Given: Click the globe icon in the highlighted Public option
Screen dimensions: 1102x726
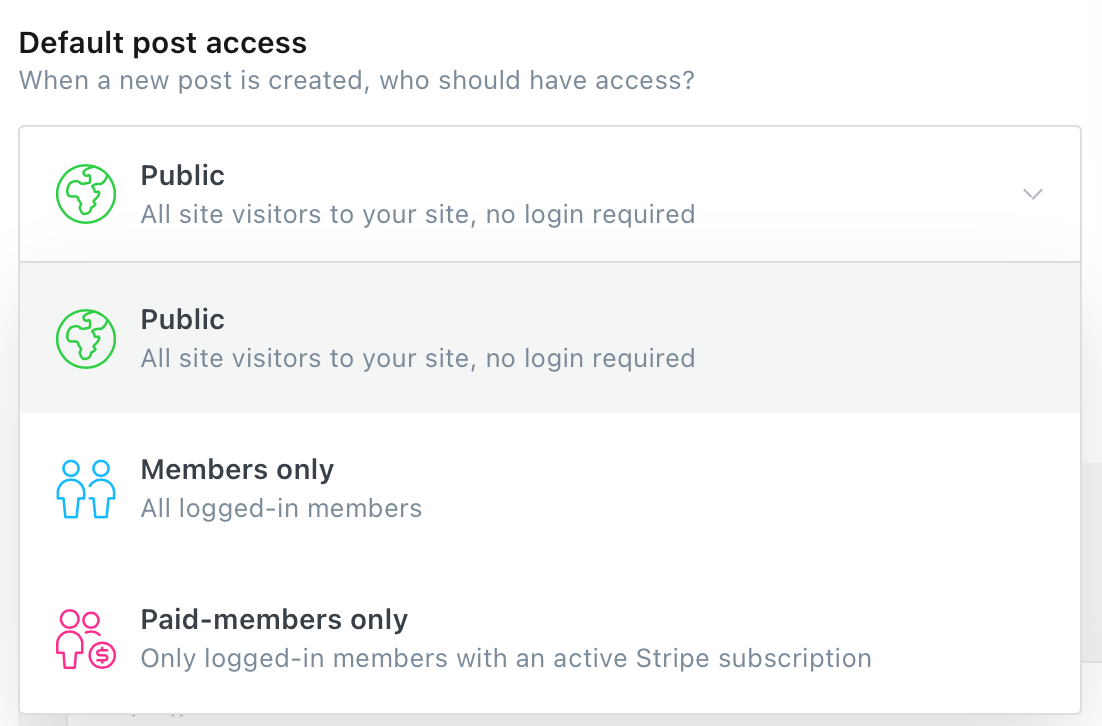Looking at the screenshot, I should (86, 339).
